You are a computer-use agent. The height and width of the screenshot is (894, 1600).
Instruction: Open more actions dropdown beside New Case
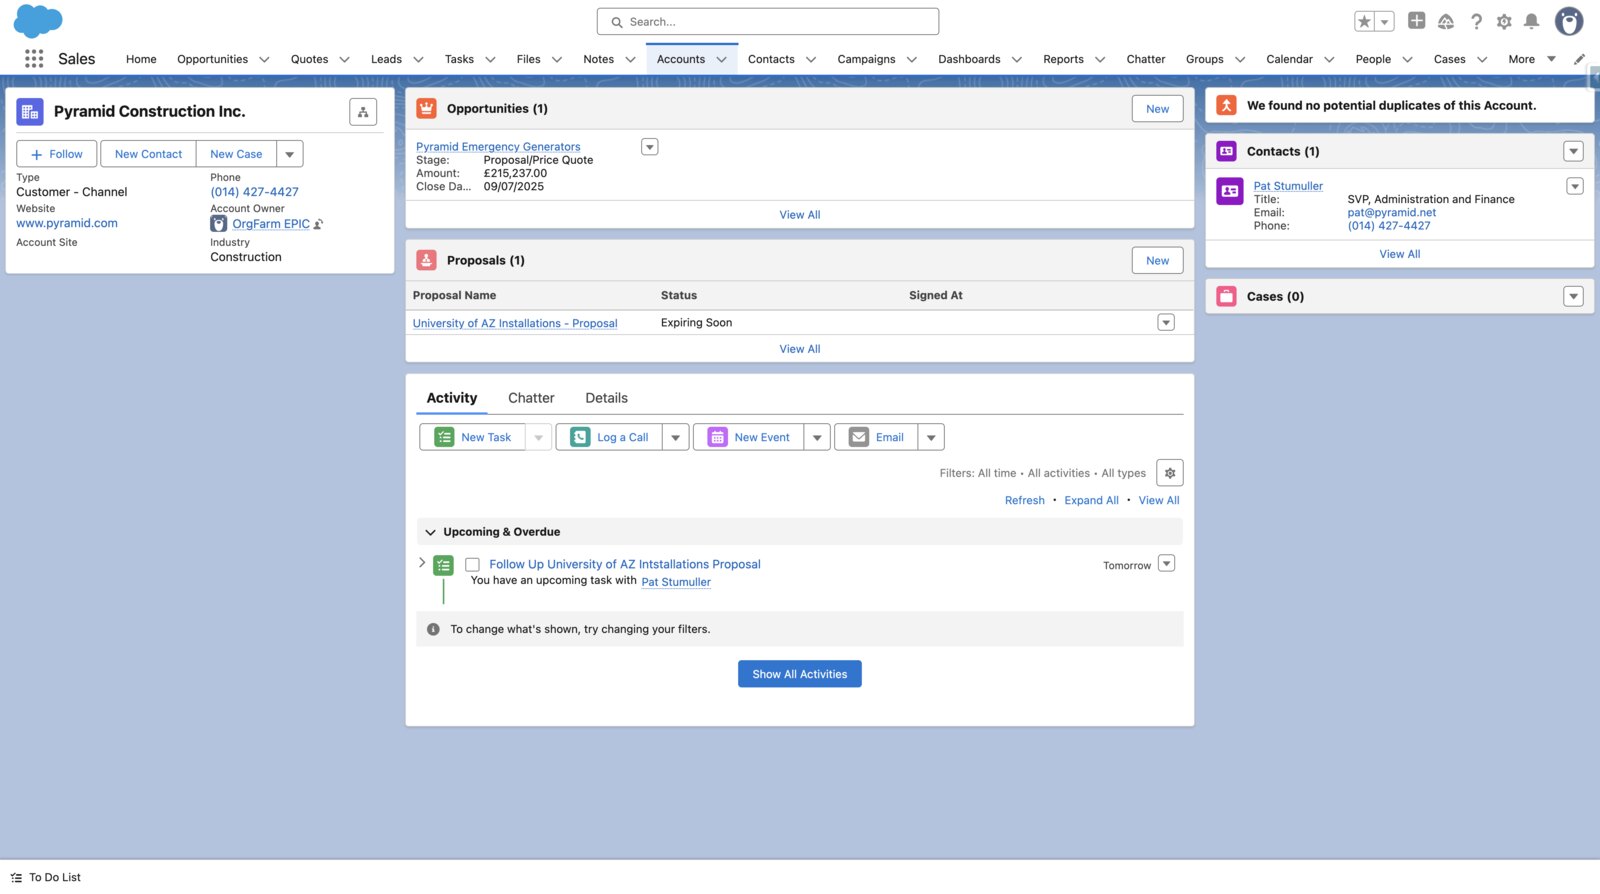tap(290, 154)
